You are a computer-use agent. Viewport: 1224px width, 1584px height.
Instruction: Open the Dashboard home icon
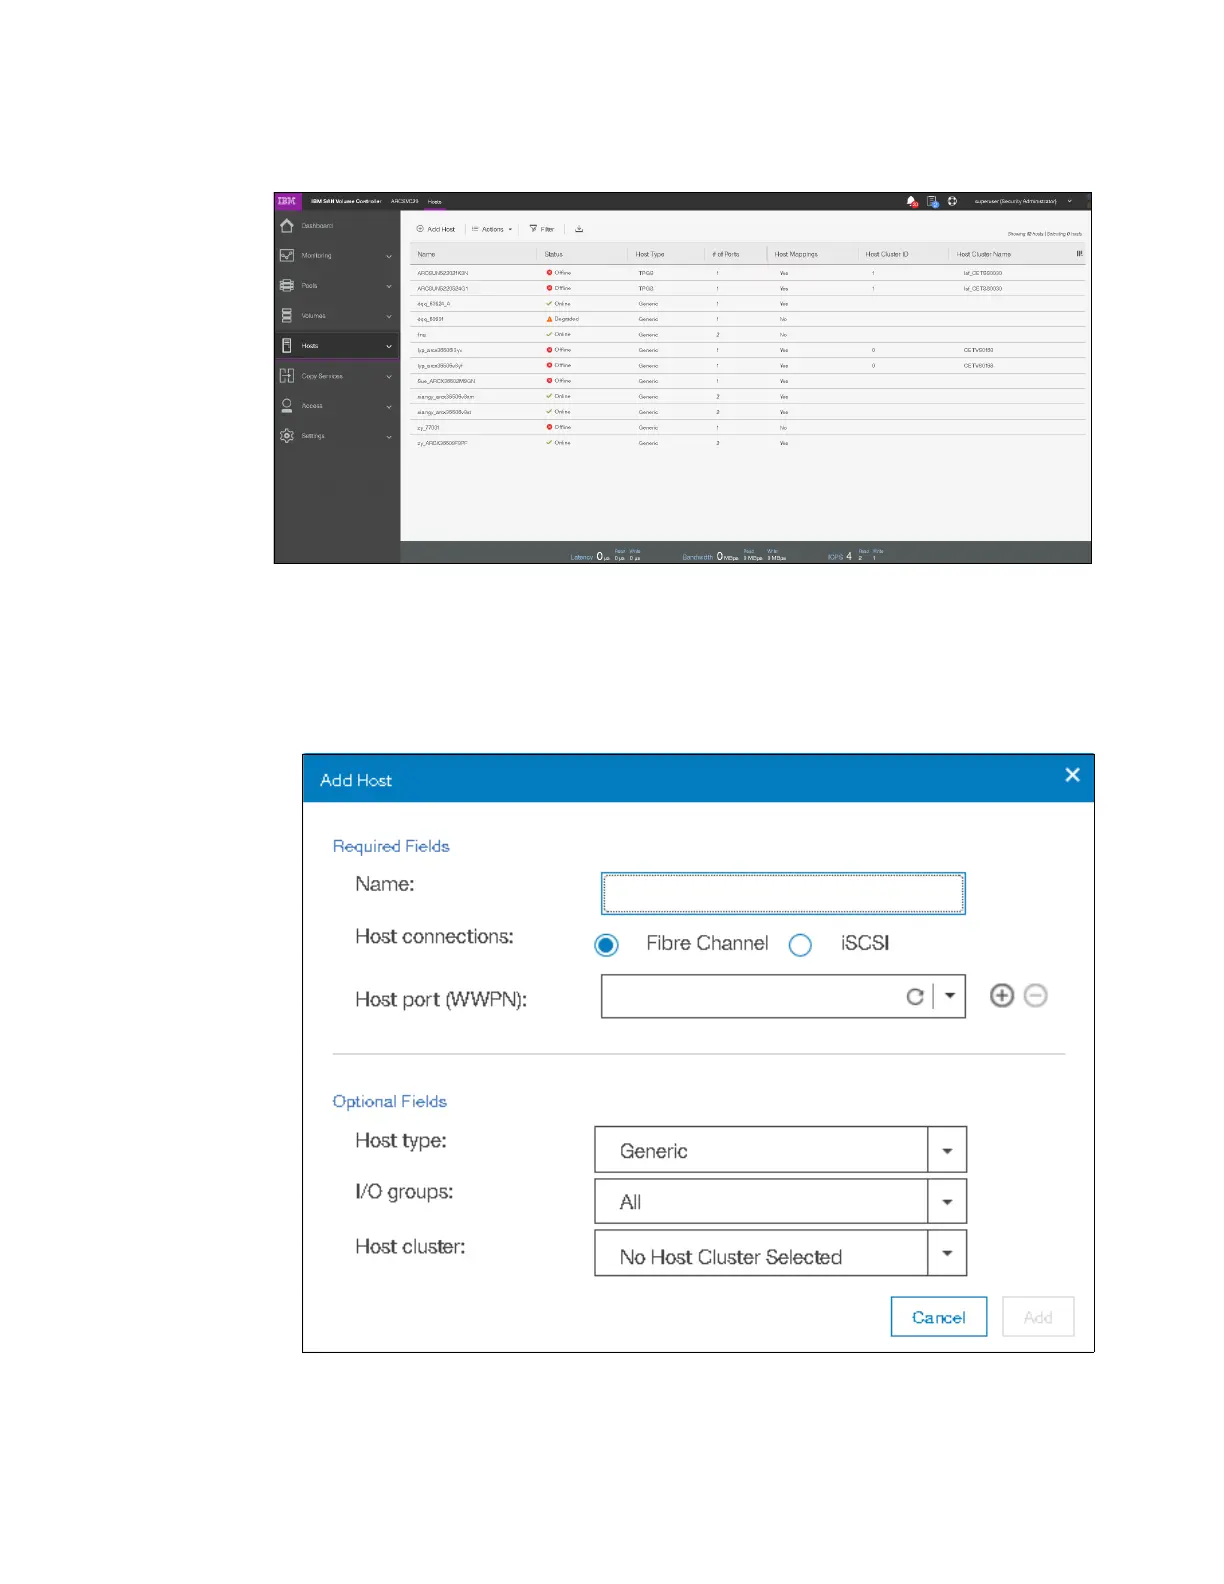click(x=287, y=226)
